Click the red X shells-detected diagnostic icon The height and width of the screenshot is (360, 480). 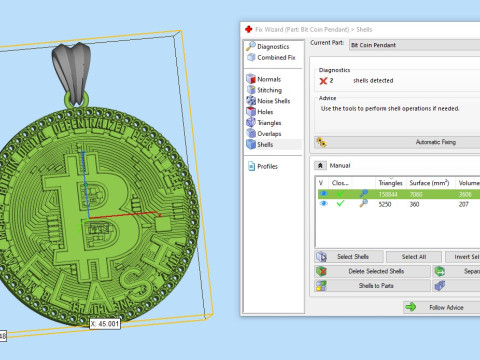[x=323, y=81]
